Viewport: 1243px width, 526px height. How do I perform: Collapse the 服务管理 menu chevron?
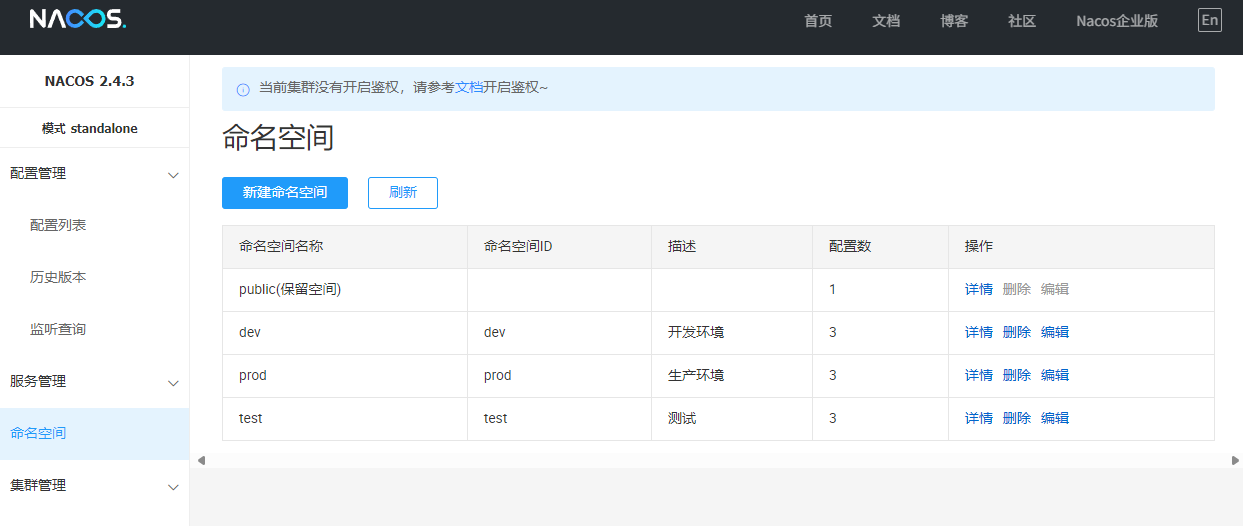pyautogui.click(x=173, y=383)
